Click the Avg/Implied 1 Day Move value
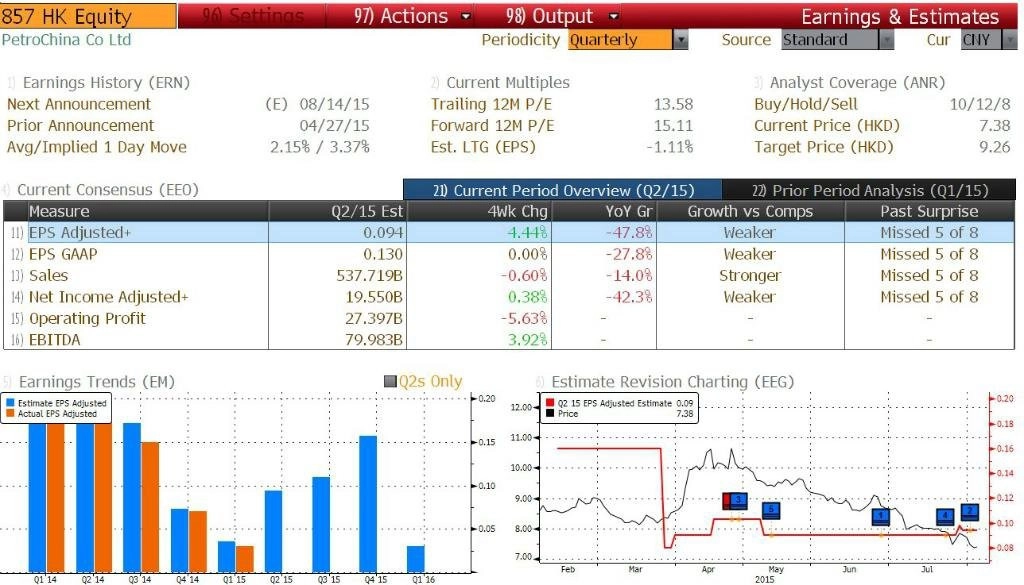 320,148
